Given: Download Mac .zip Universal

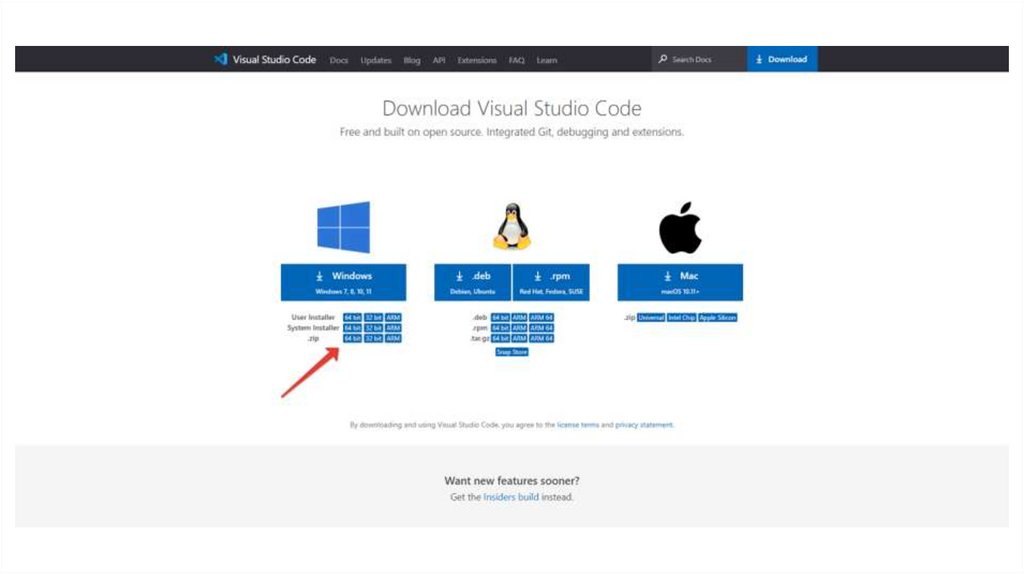Looking at the screenshot, I should (x=651, y=317).
